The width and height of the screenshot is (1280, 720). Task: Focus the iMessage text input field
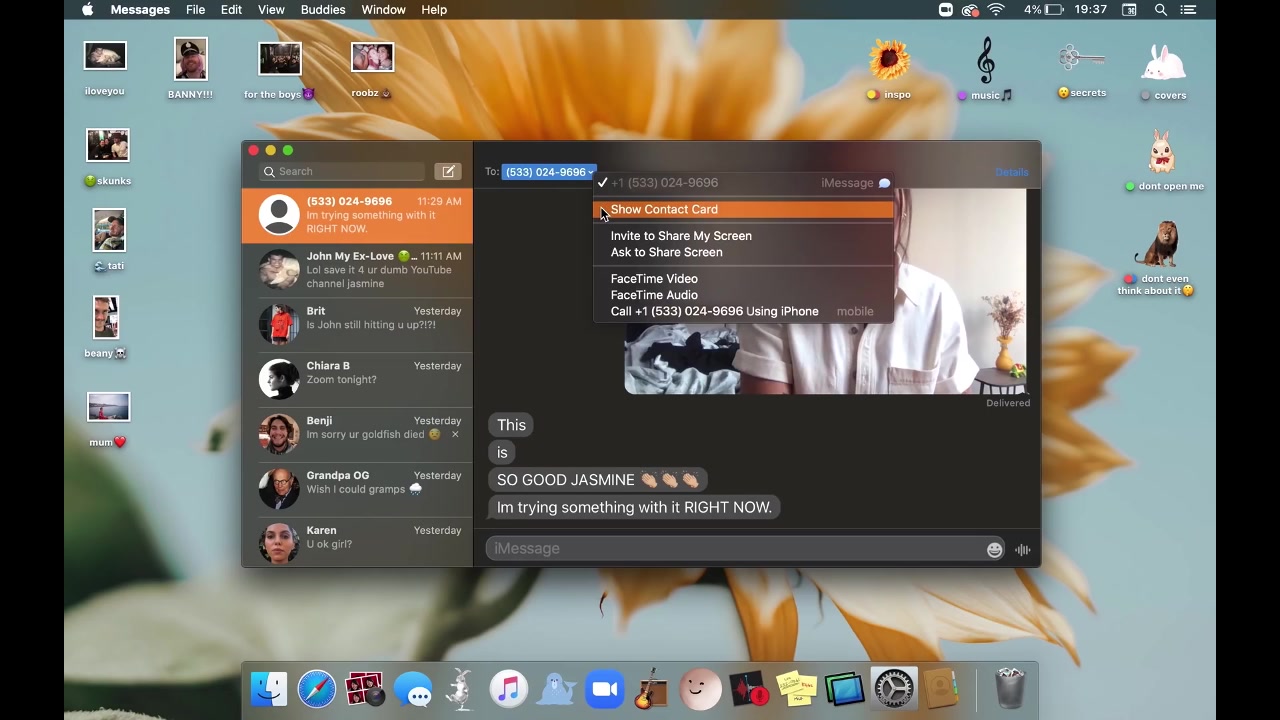tap(735, 549)
